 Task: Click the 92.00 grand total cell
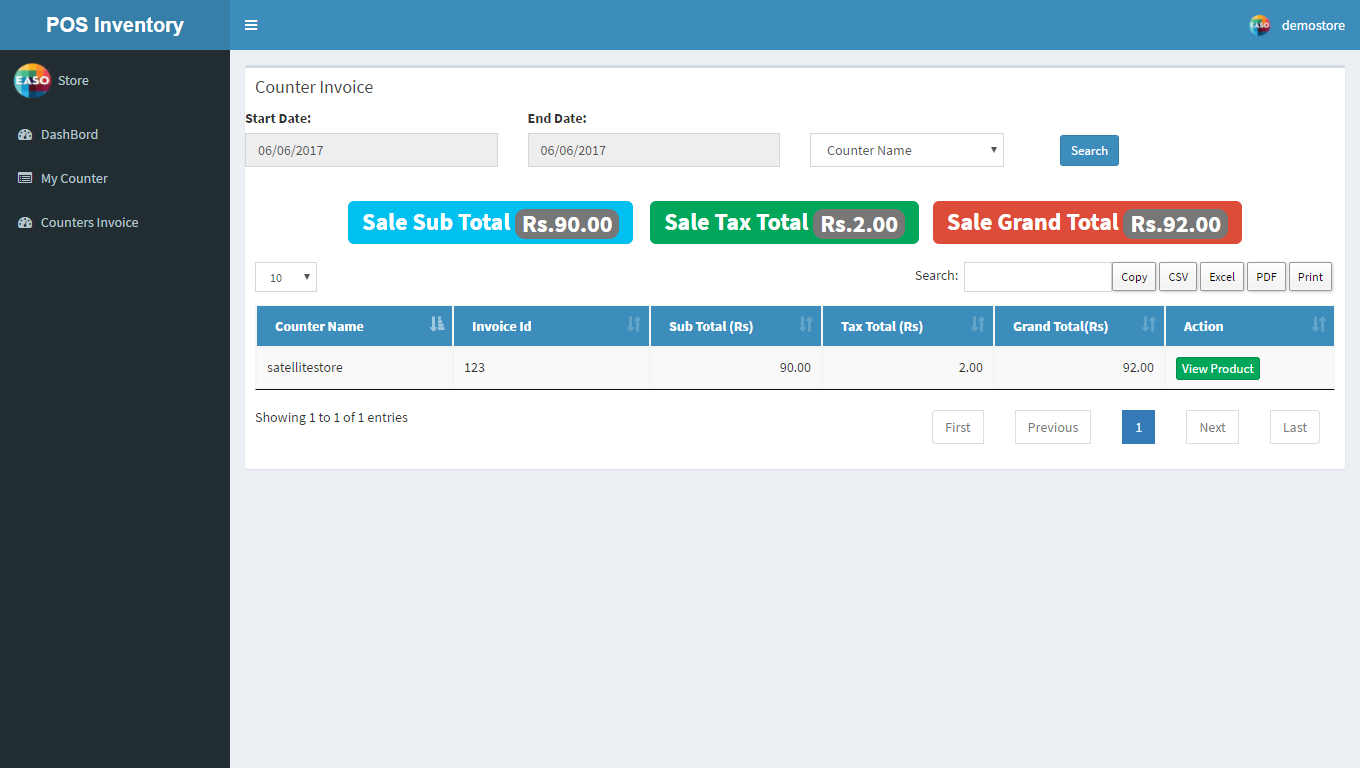pos(1080,368)
